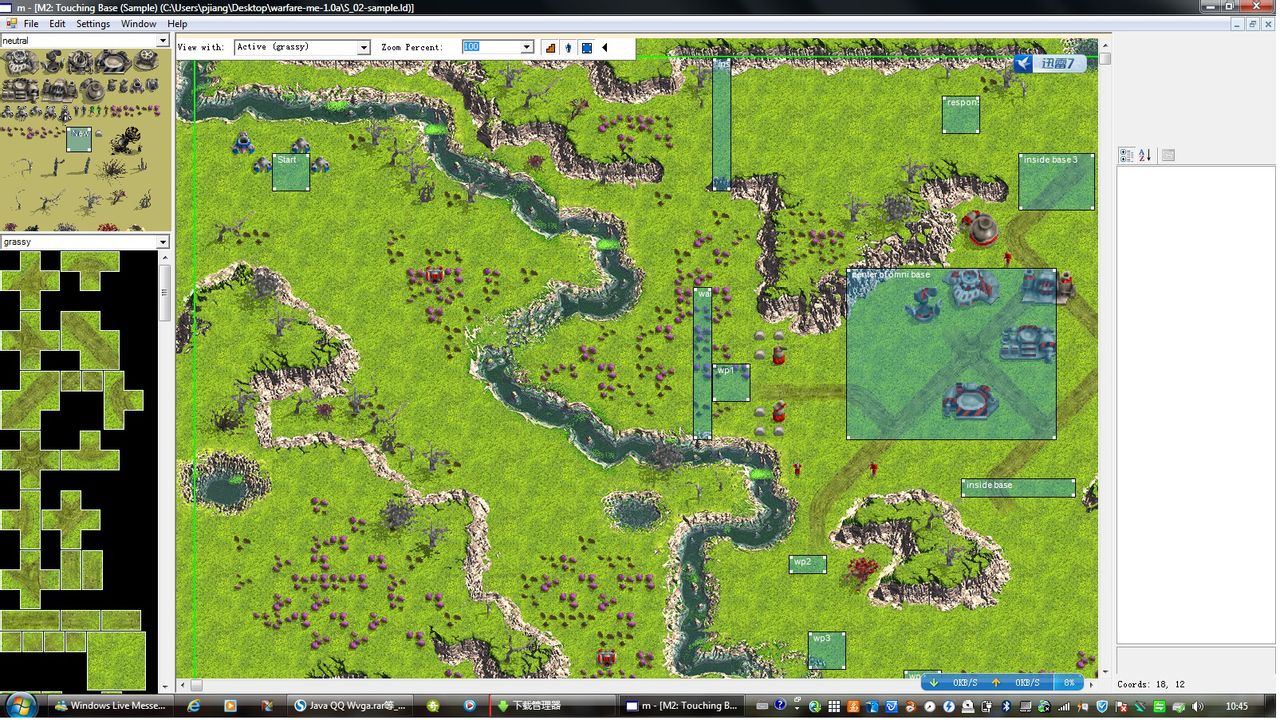The height and width of the screenshot is (720, 1280).
Task: Select the red unit in purple flowers
Action: [435, 275]
